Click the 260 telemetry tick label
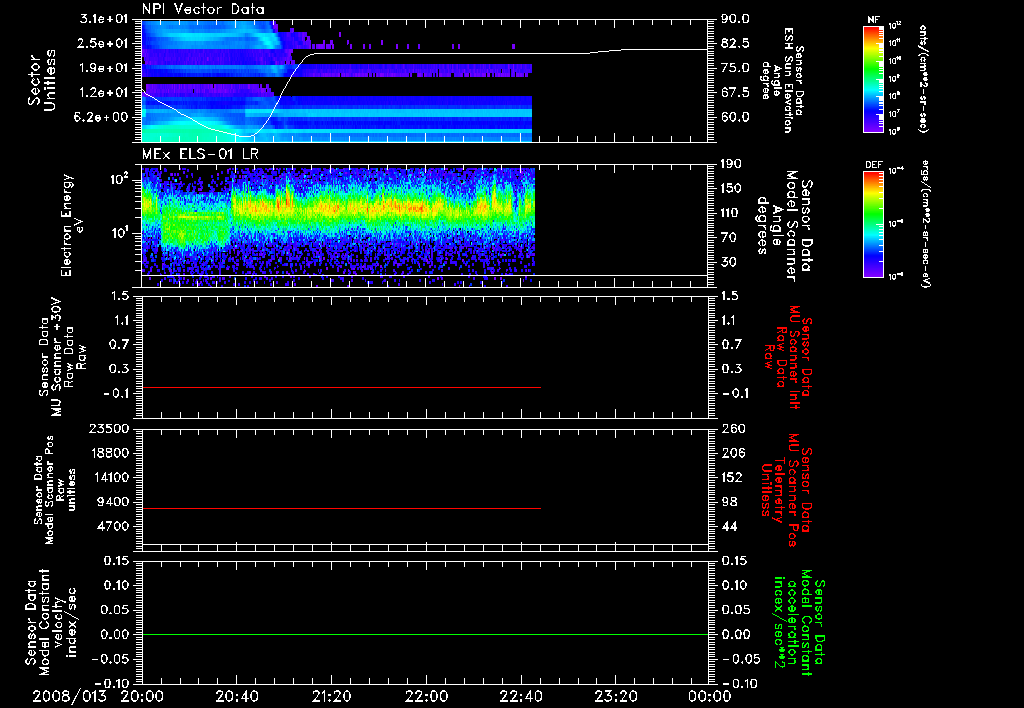This screenshot has width=1024, height=708. point(733,428)
